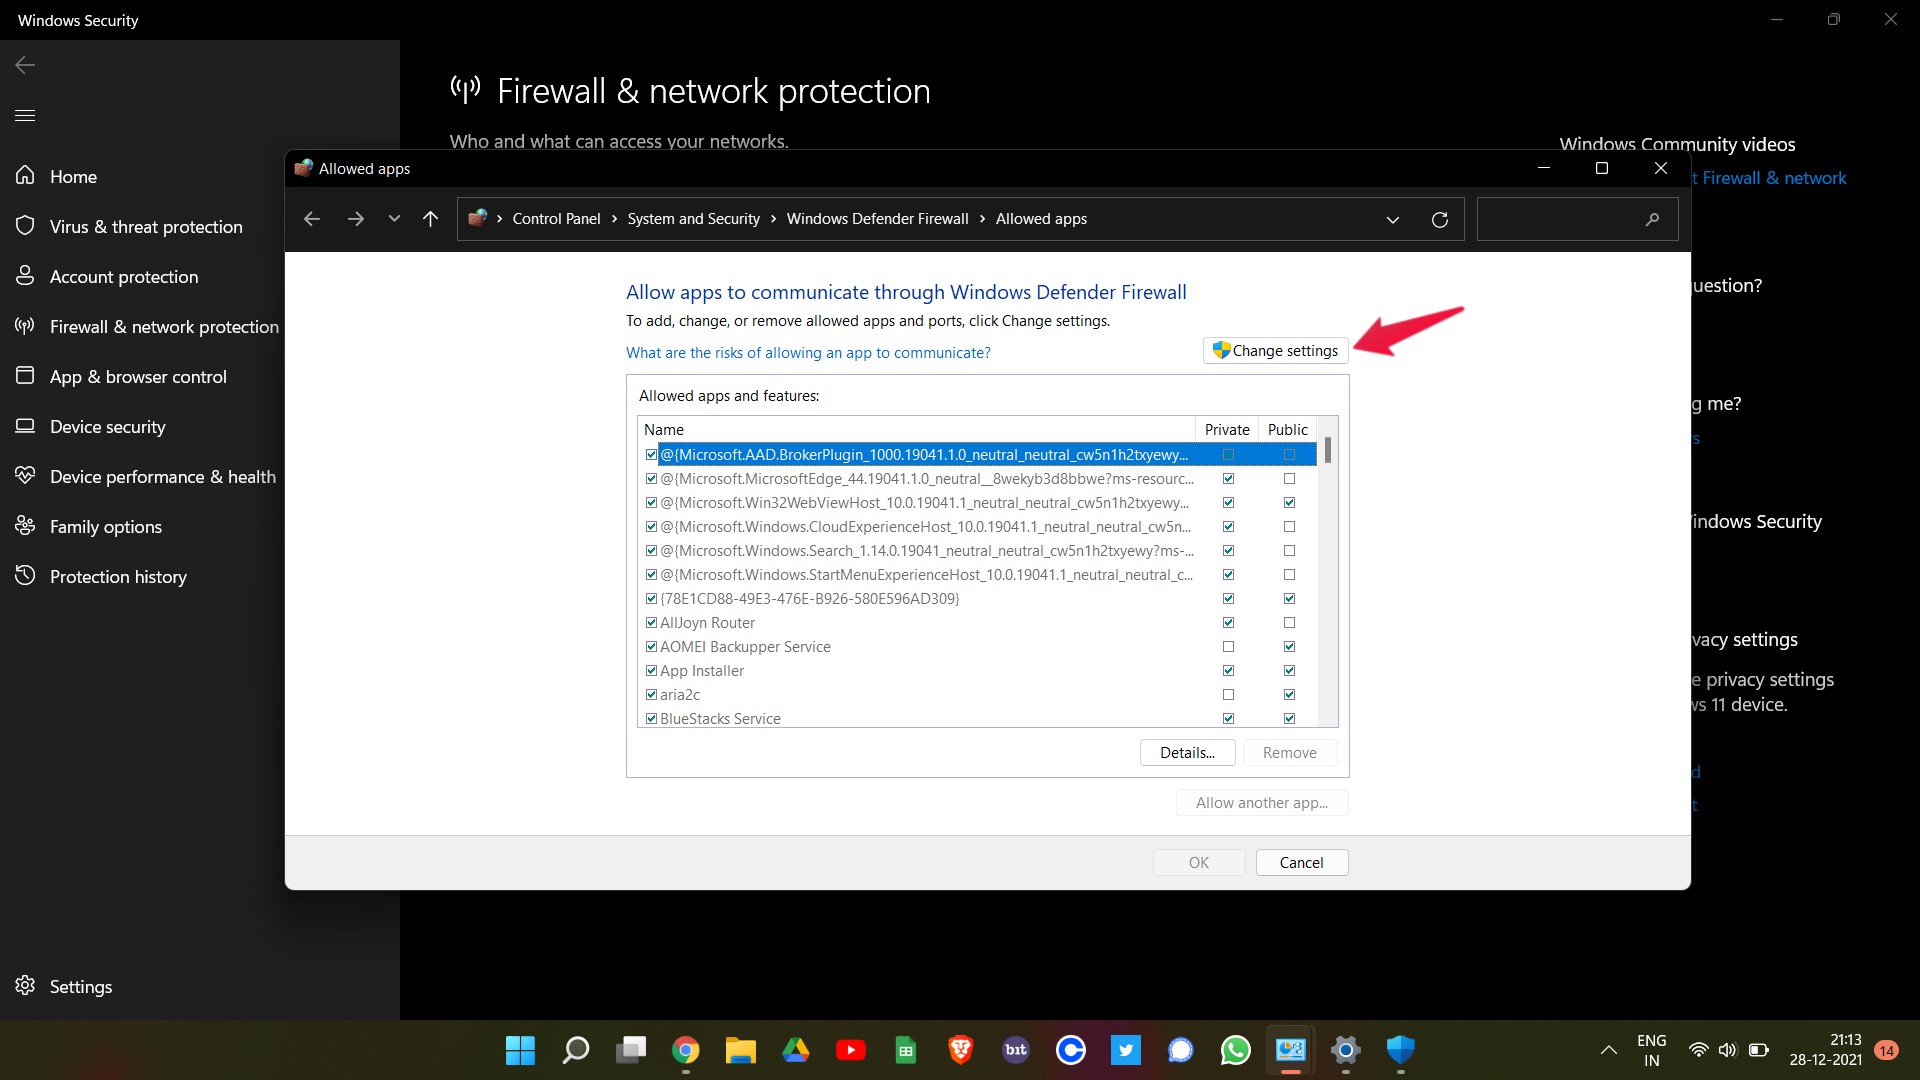1920x1080 pixels.
Task: Open What are the risks hyperlink
Action: coord(808,352)
